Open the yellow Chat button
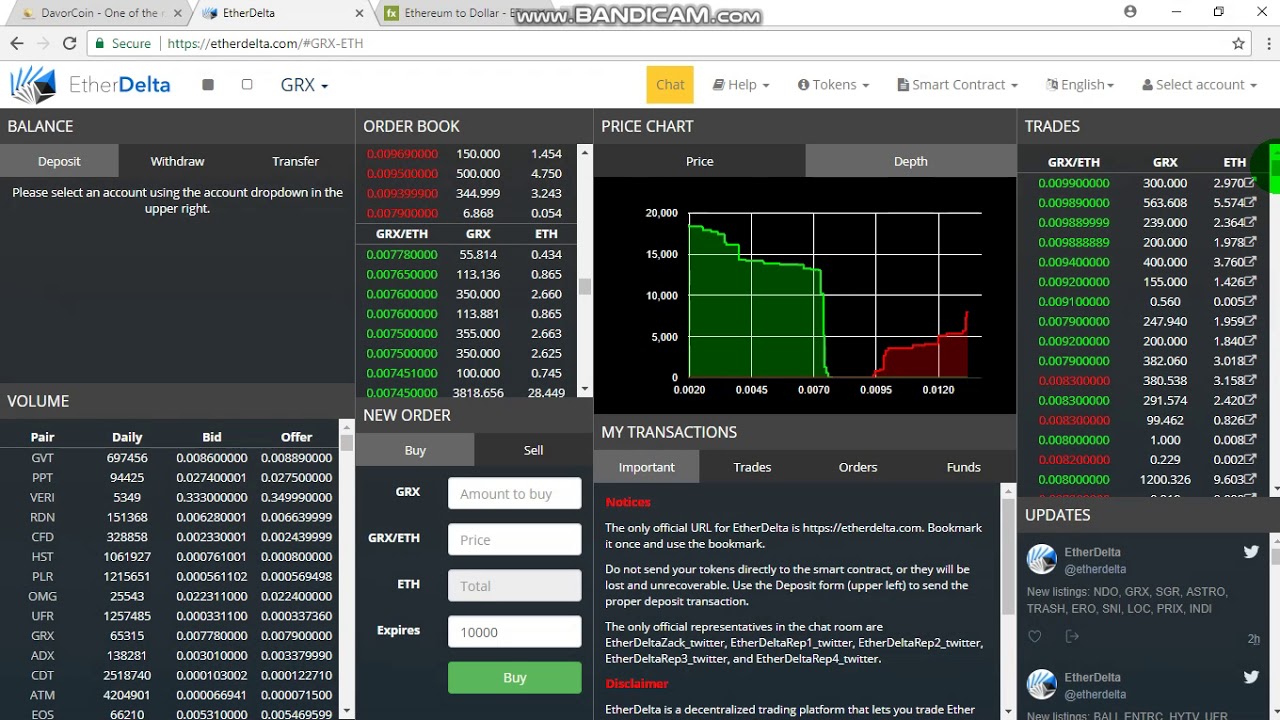This screenshot has height=720, width=1280. (x=670, y=85)
